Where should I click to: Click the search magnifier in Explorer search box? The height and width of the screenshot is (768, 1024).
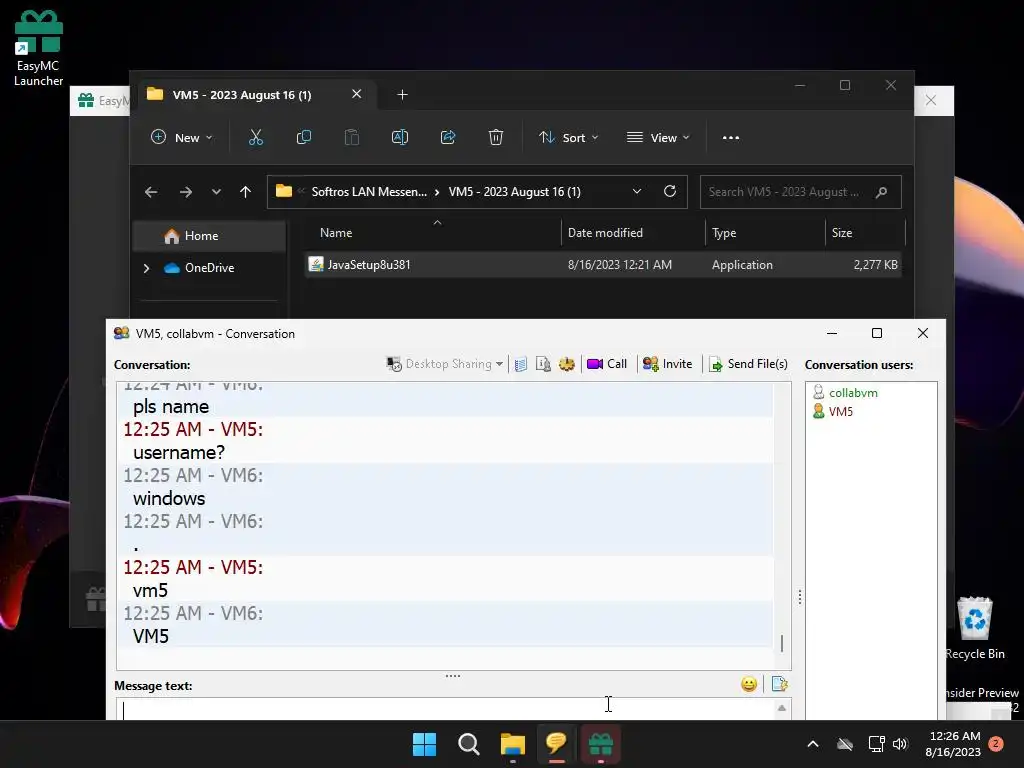pos(881,192)
